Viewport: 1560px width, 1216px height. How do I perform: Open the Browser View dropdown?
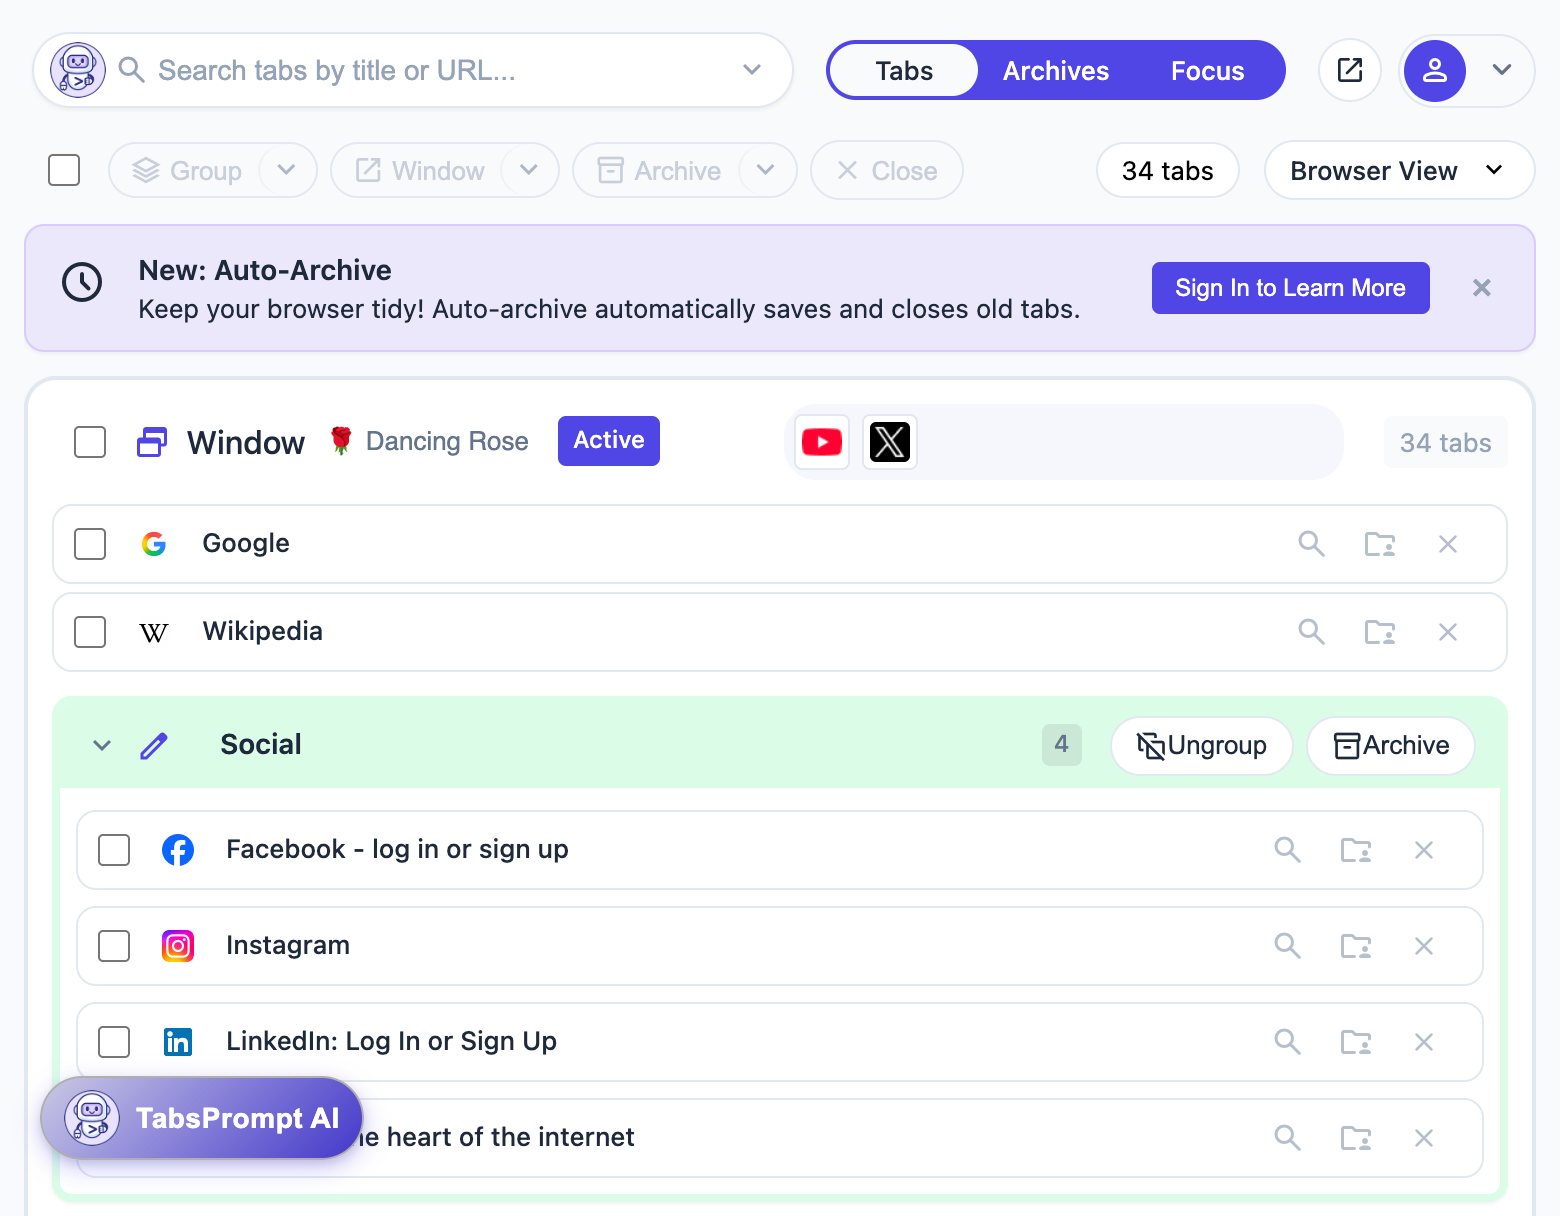(1398, 171)
